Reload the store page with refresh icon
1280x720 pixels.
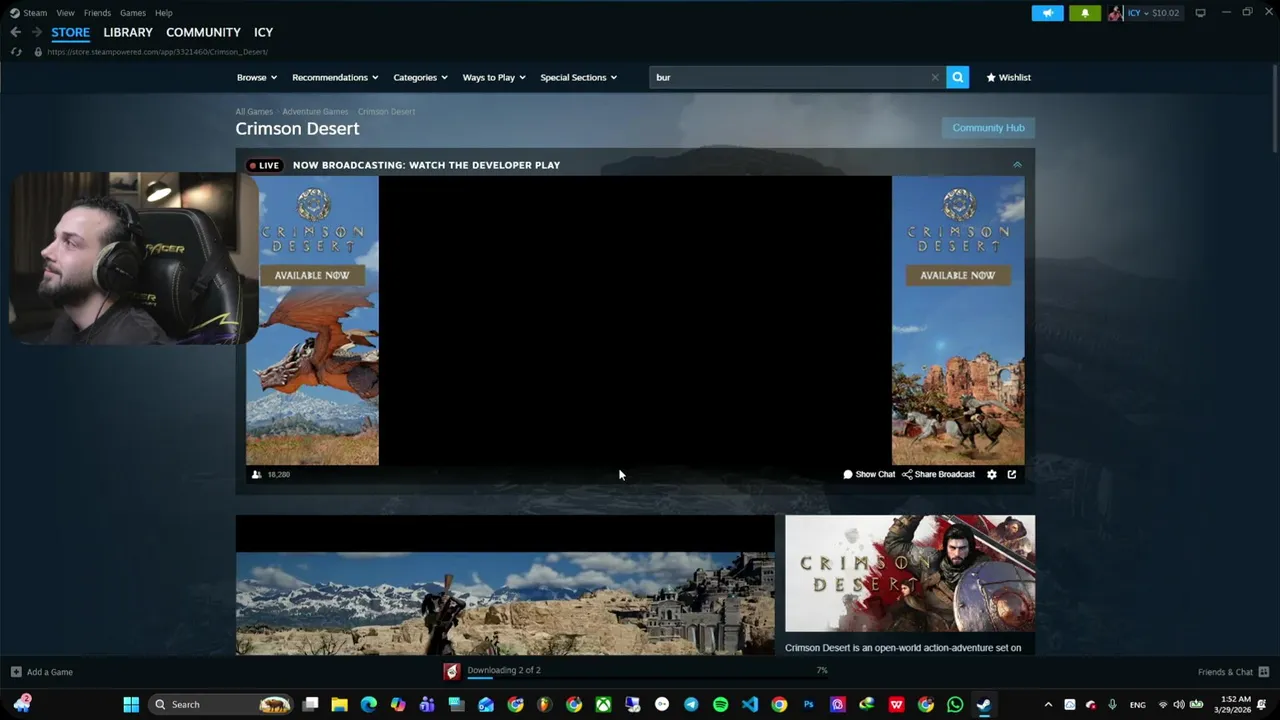17,51
